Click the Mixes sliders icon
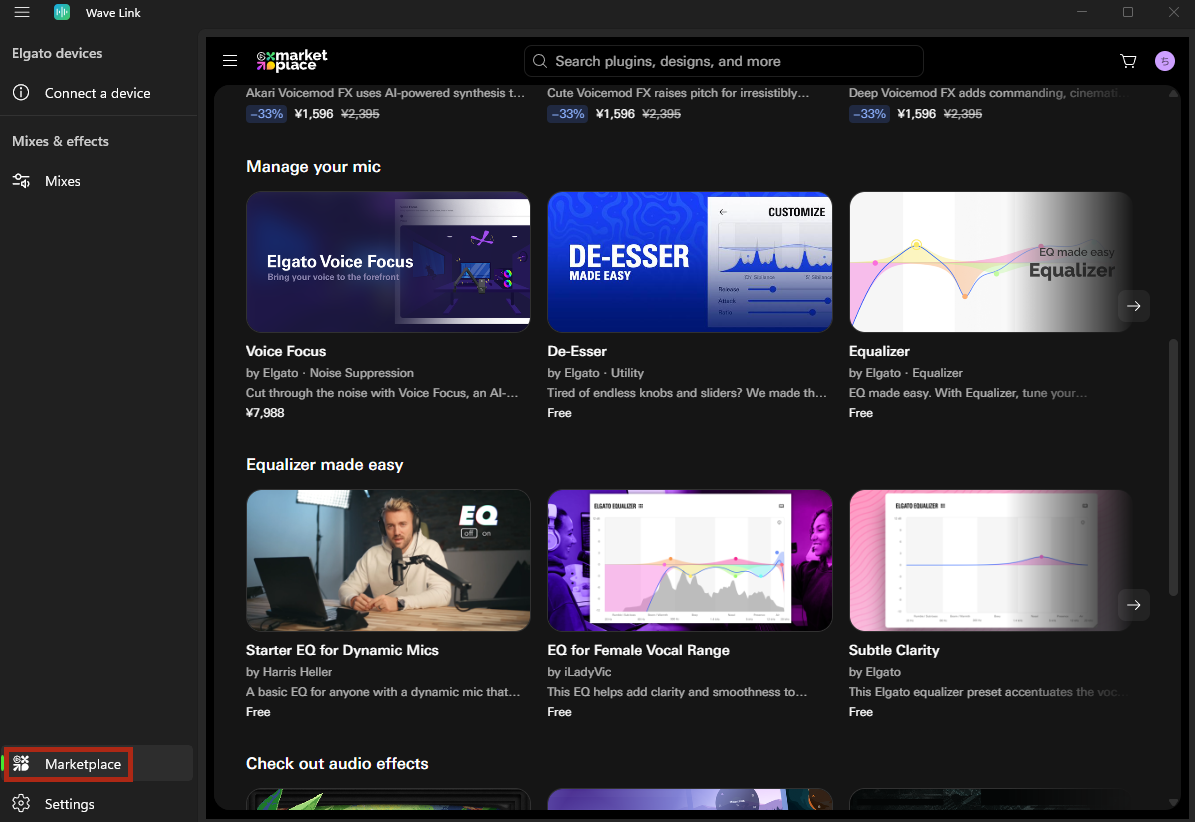1195x822 pixels. (x=21, y=181)
